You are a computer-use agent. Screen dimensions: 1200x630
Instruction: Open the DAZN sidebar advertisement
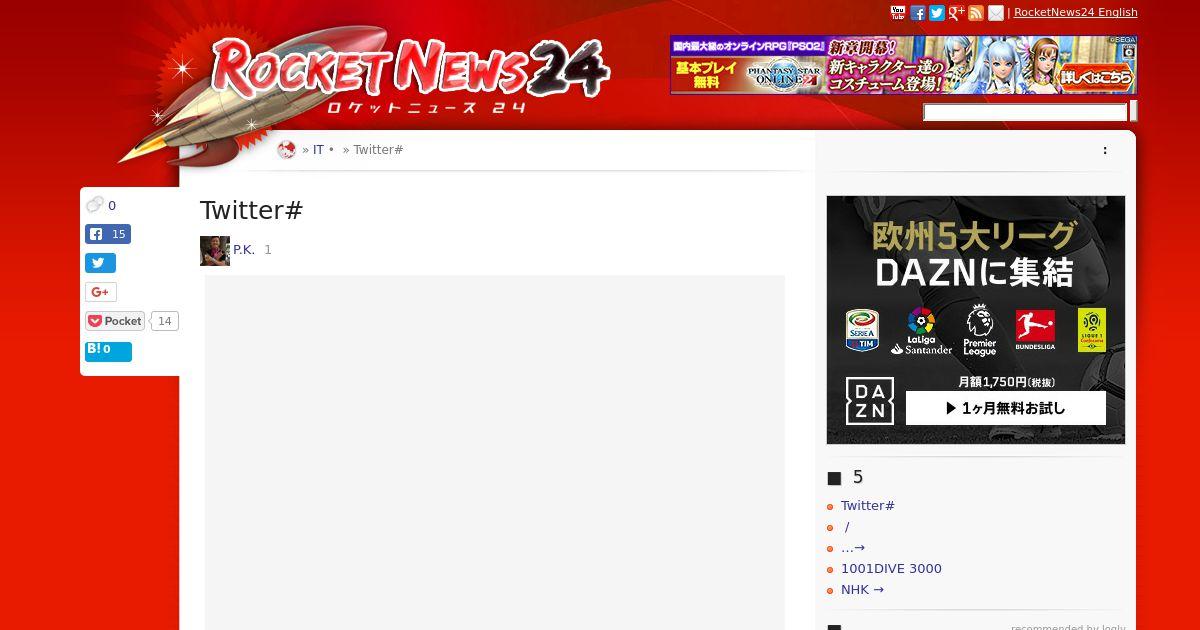[x=976, y=320]
